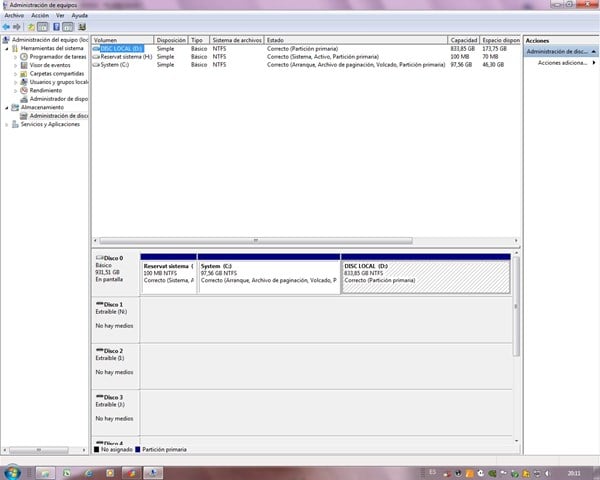Click the 46,30 GB free space cell
The height and width of the screenshot is (480, 600).
click(x=493, y=65)
